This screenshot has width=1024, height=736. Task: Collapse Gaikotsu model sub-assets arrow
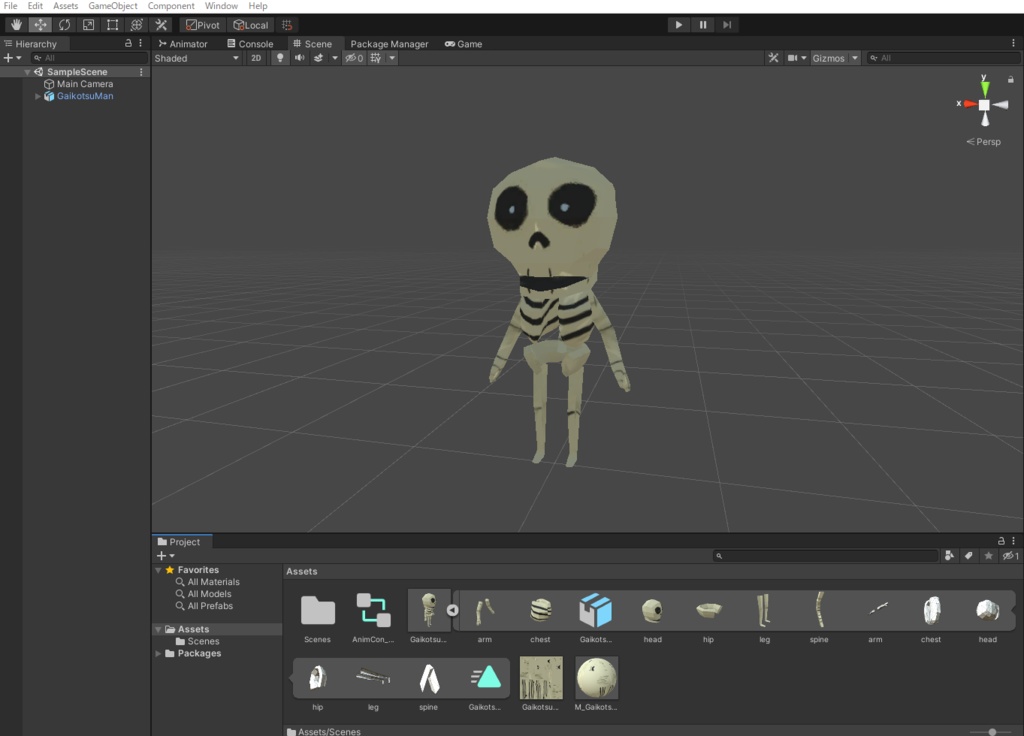click(453, 610)
